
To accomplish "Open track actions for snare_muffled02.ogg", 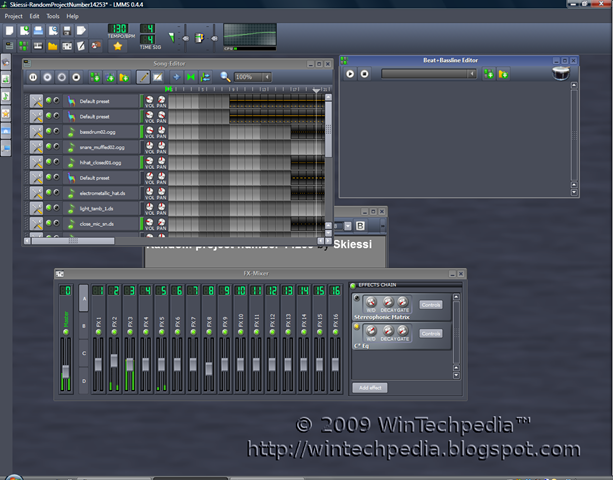I will click(x=36, y=147).
